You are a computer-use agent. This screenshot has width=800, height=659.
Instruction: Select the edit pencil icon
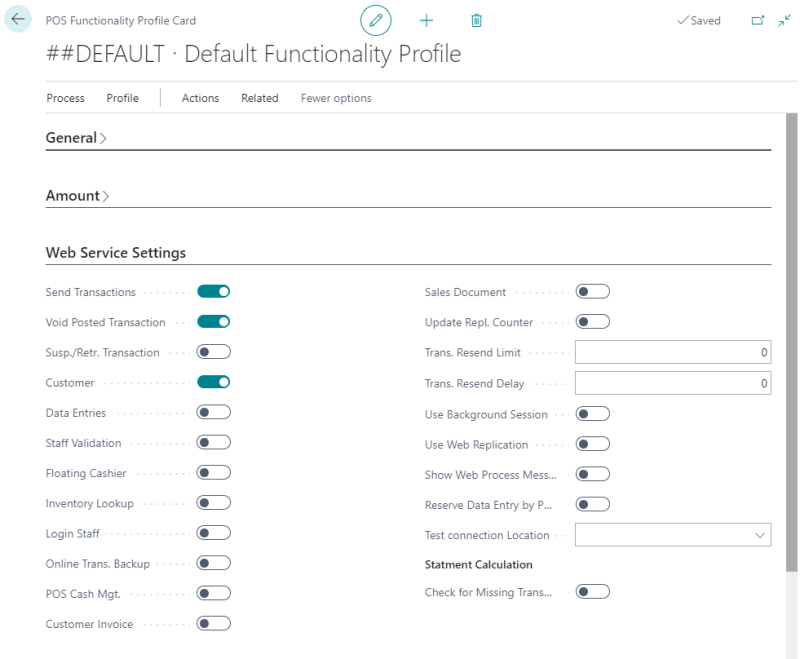[x=376, y=20]
